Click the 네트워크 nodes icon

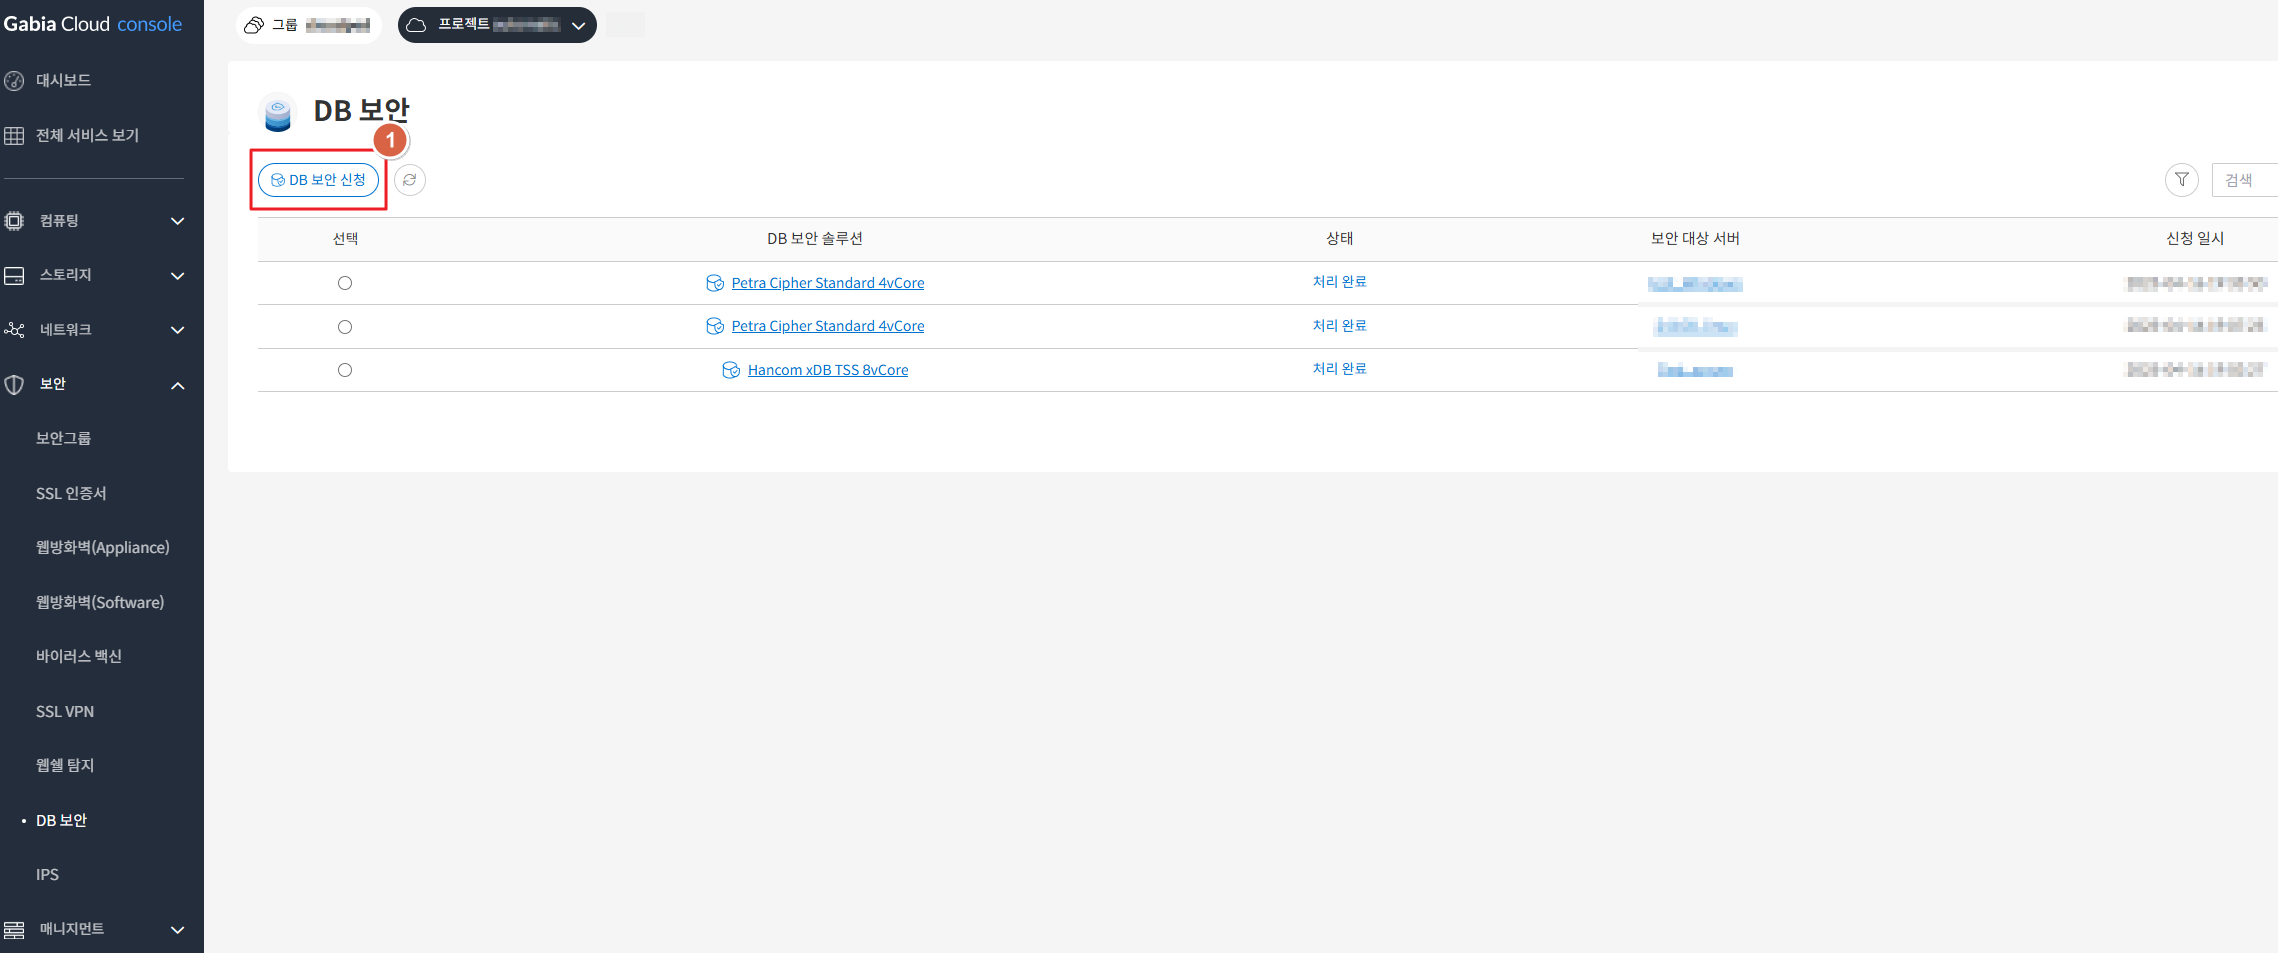14,329
